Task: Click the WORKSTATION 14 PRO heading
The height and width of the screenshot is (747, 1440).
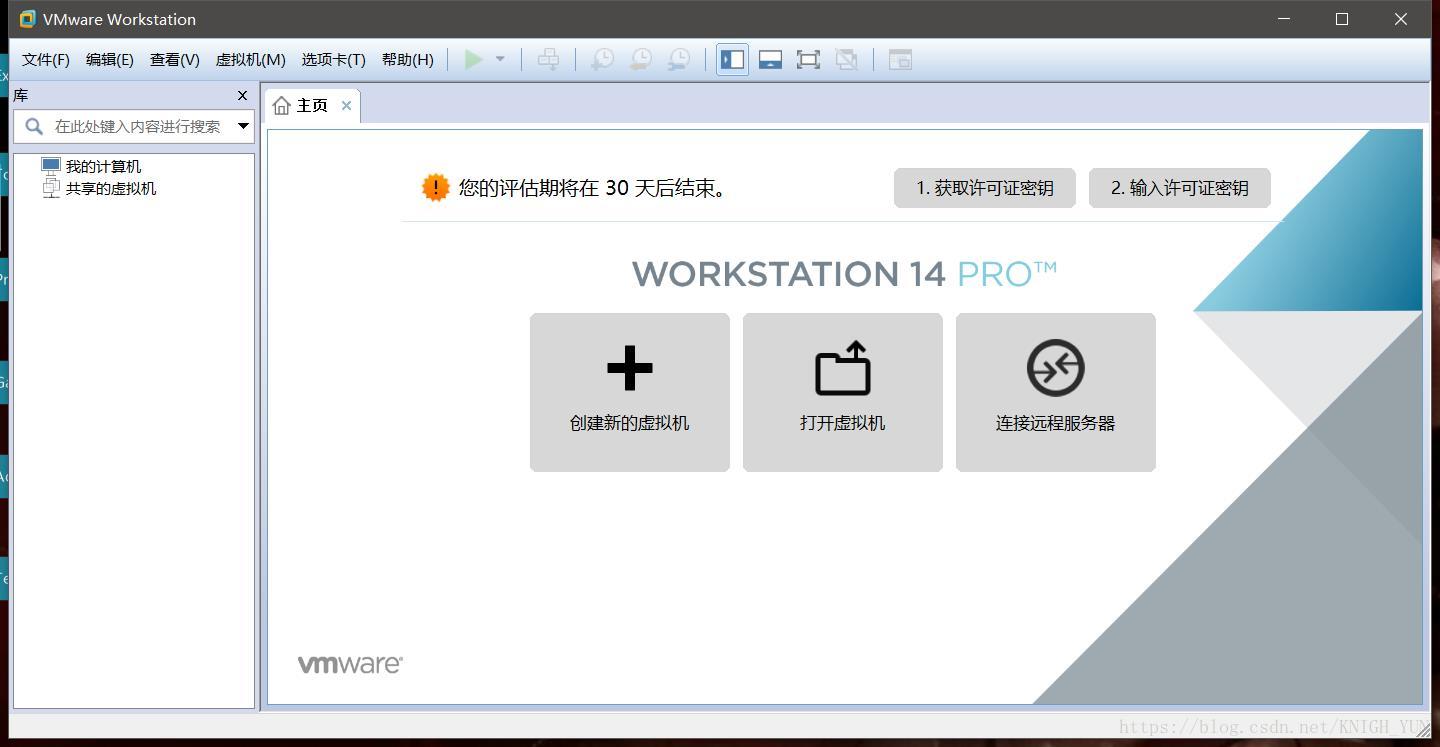Action: pyautogui.click(x=844, y=274)
